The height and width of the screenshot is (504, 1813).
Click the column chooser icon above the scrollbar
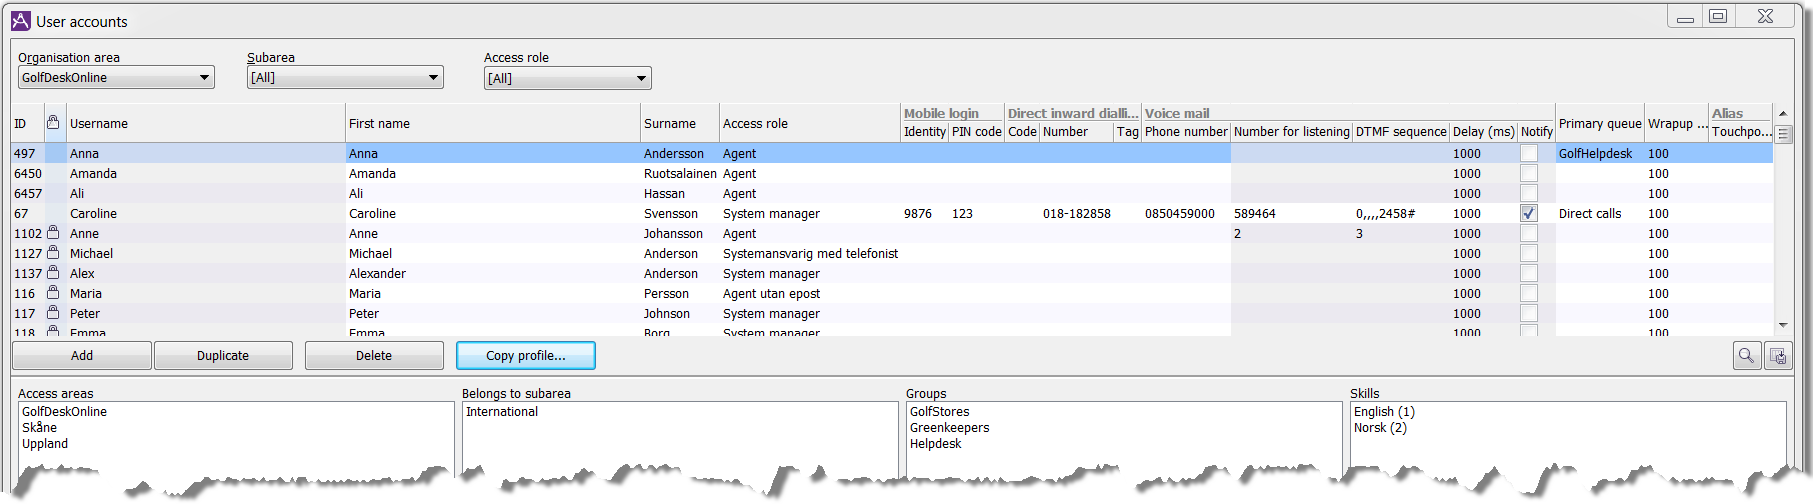[x=1784, y=134]
